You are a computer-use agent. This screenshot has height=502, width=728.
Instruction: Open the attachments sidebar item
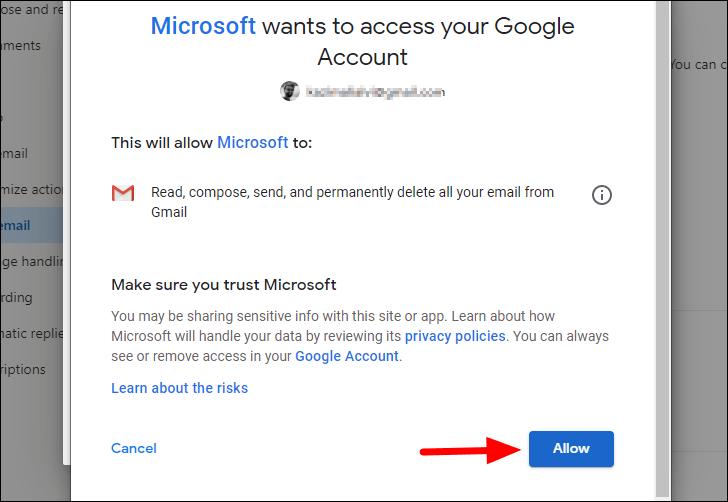tap(20, 46)
